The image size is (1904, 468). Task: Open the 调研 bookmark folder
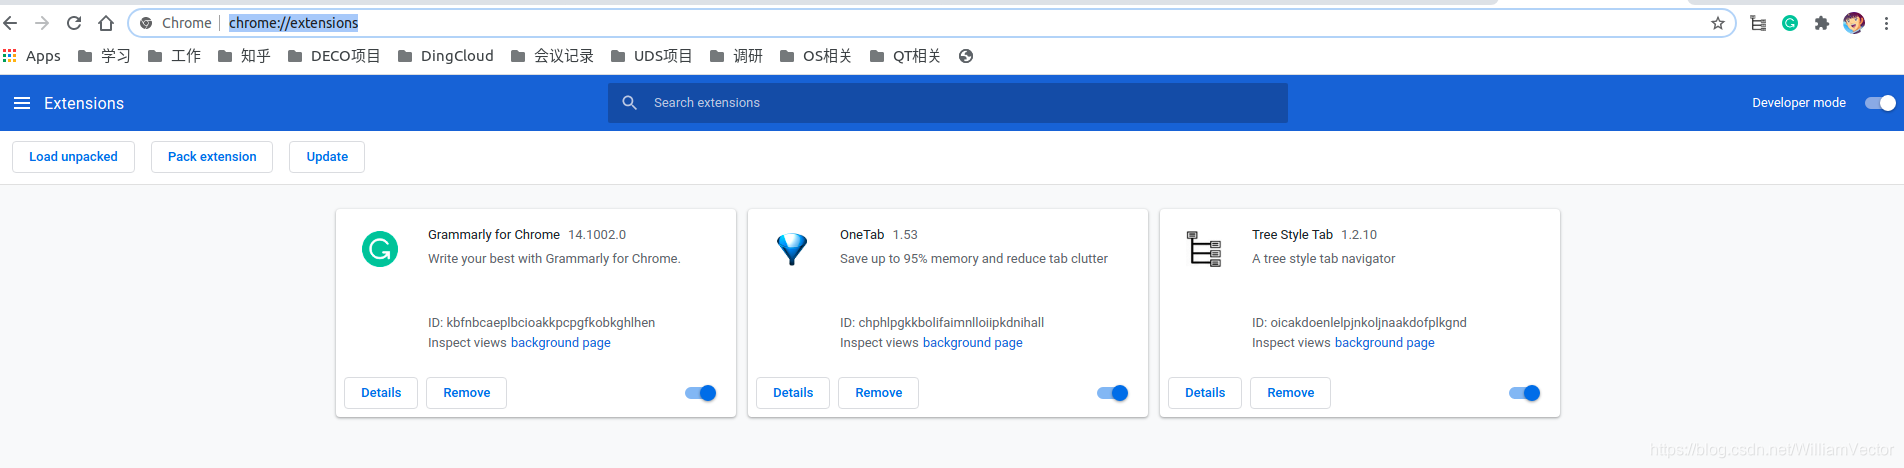pyautogui.click(x=736, y=56)
